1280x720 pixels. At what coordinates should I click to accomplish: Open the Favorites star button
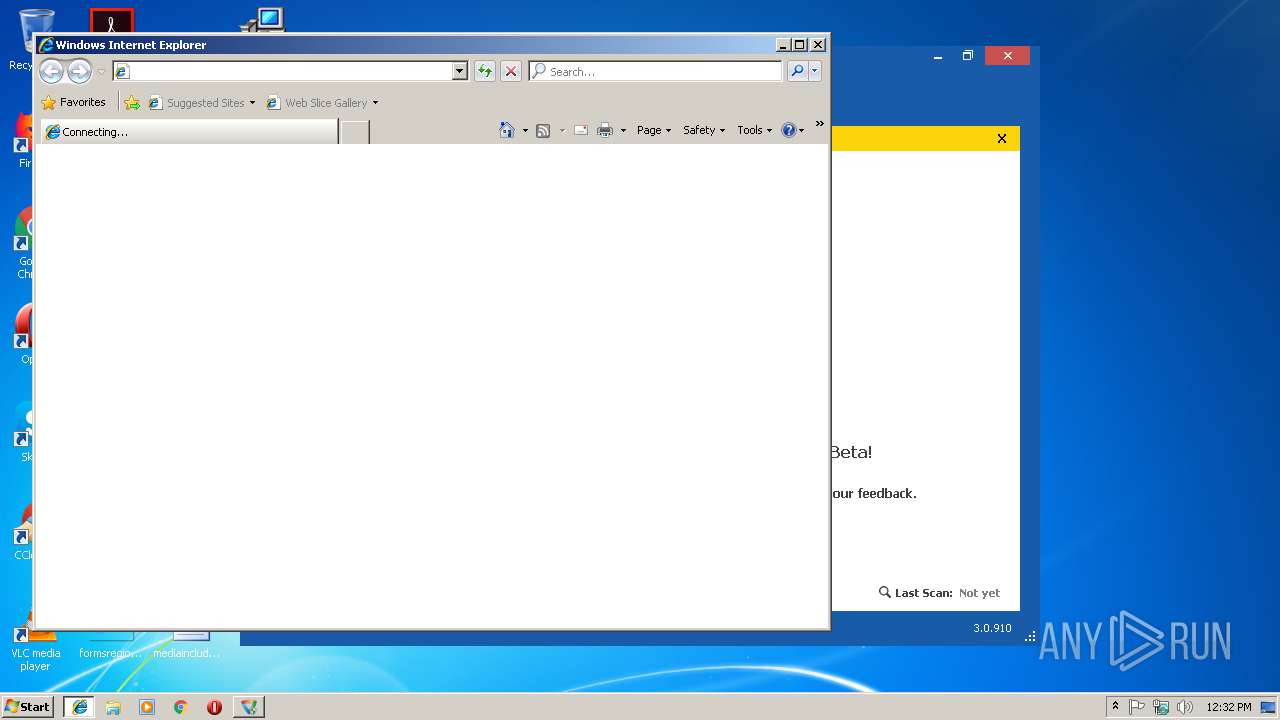74,102
